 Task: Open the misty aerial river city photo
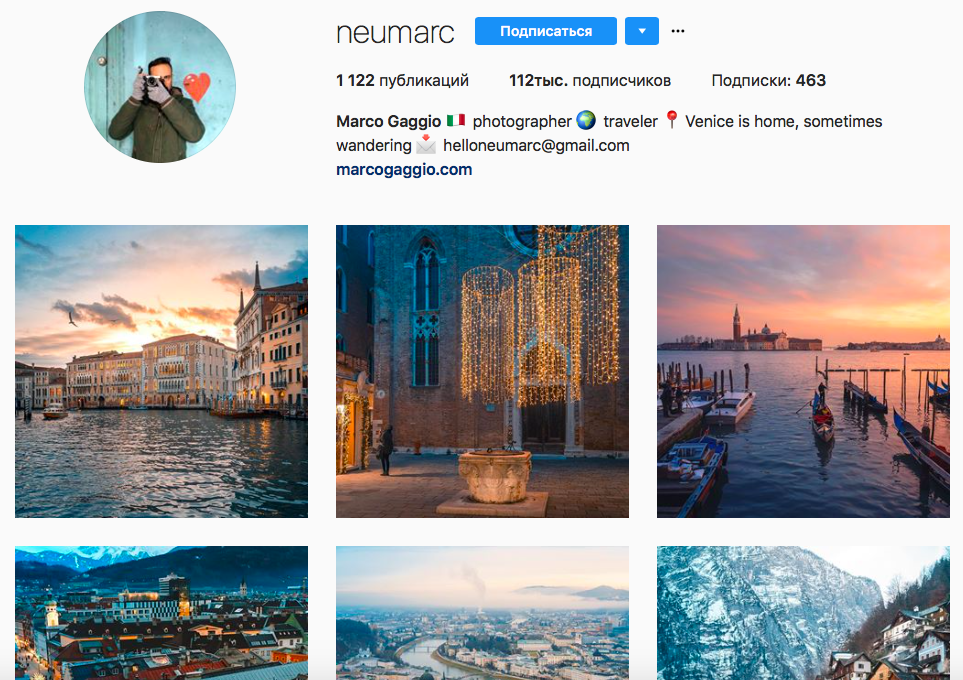(482, 612)
